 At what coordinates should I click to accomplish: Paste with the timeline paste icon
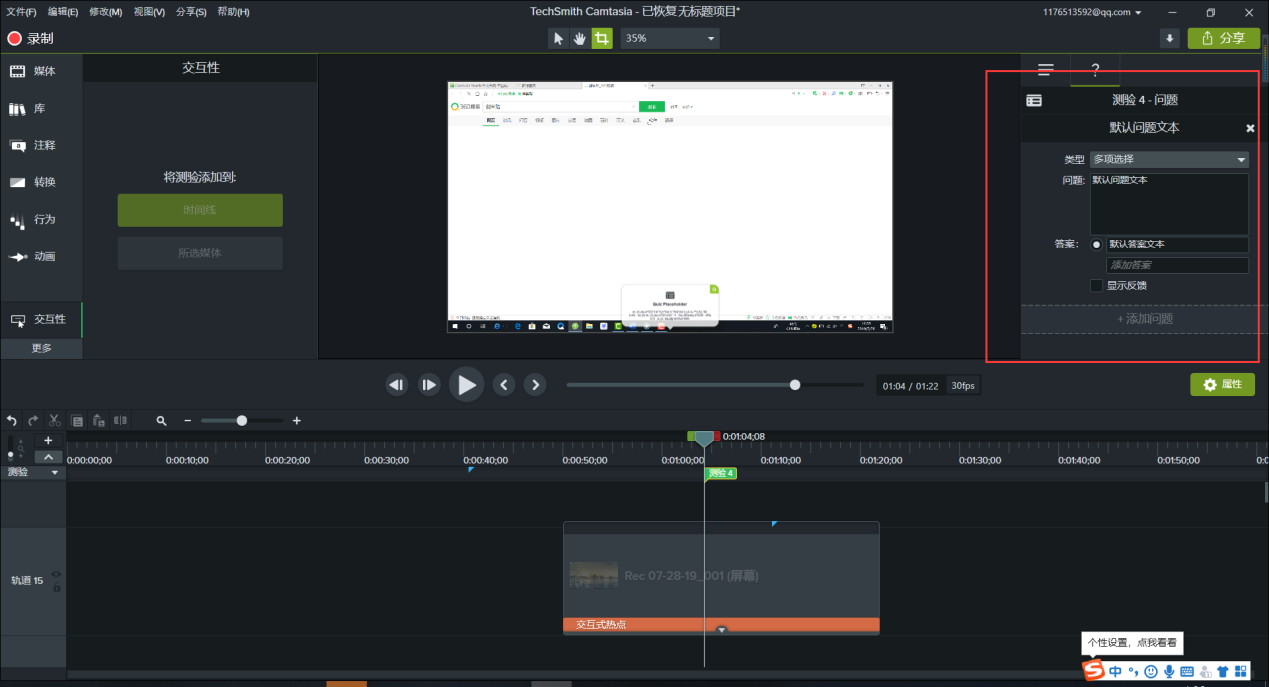coord(98,421)
